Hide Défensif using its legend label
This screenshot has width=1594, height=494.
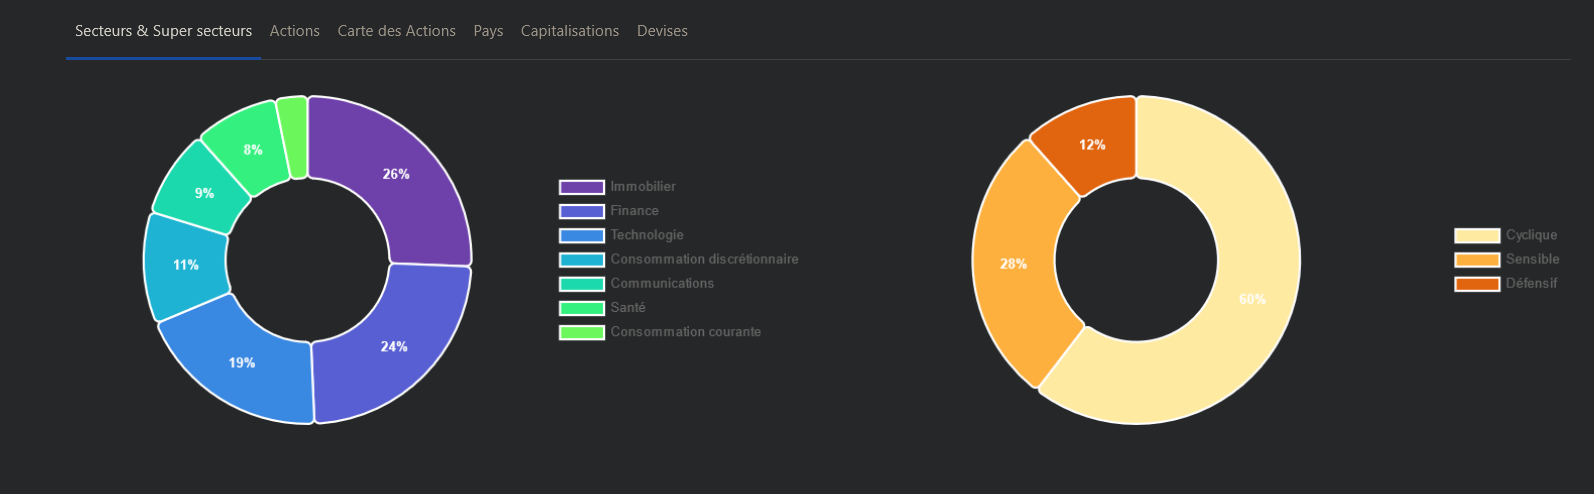(x=1531, y=284)
